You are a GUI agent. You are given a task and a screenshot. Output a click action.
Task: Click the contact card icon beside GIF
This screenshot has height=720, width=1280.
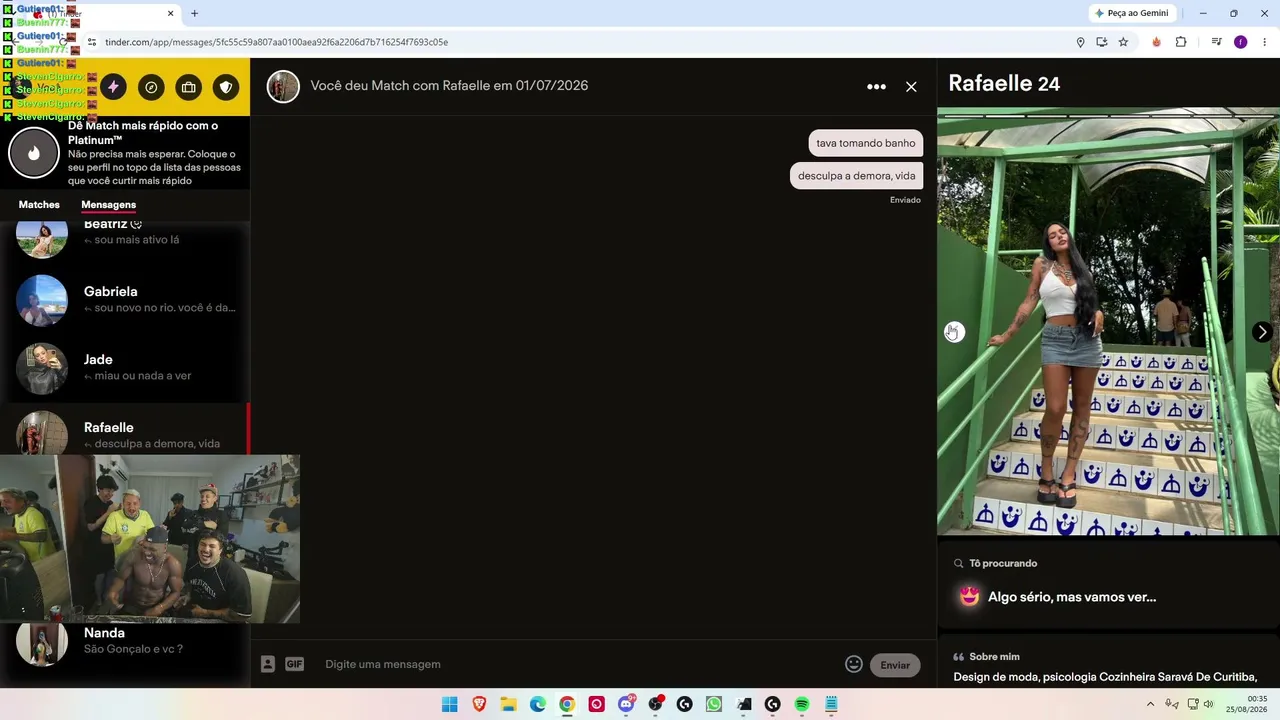[268, 664]
